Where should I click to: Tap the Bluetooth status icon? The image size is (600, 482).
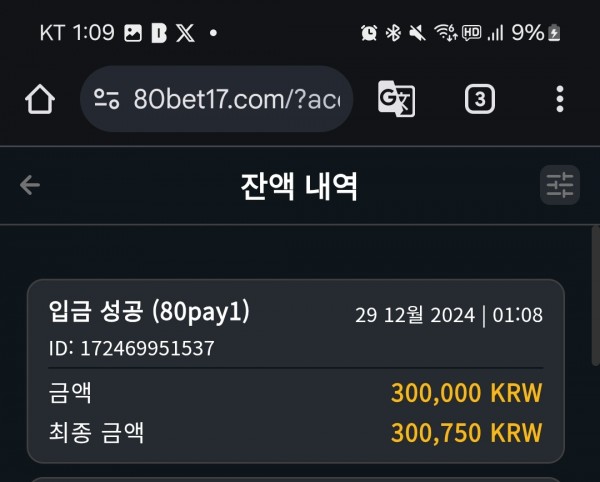click(x=393, y=33)
